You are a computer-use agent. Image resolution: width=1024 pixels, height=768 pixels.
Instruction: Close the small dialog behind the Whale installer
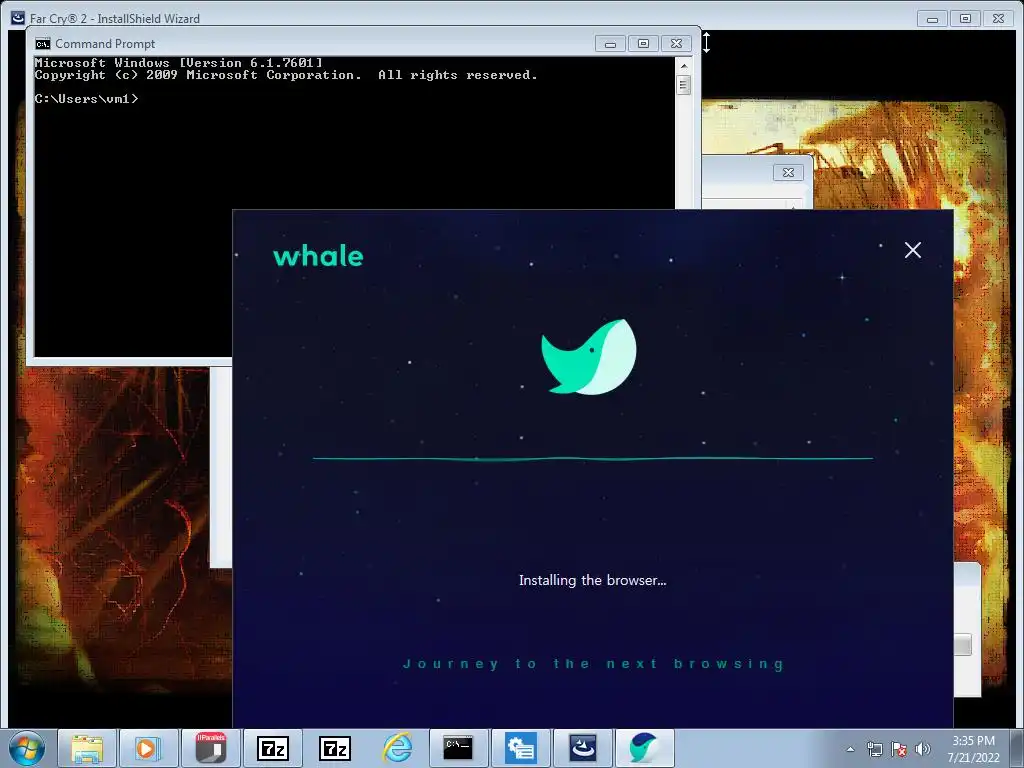788,172
